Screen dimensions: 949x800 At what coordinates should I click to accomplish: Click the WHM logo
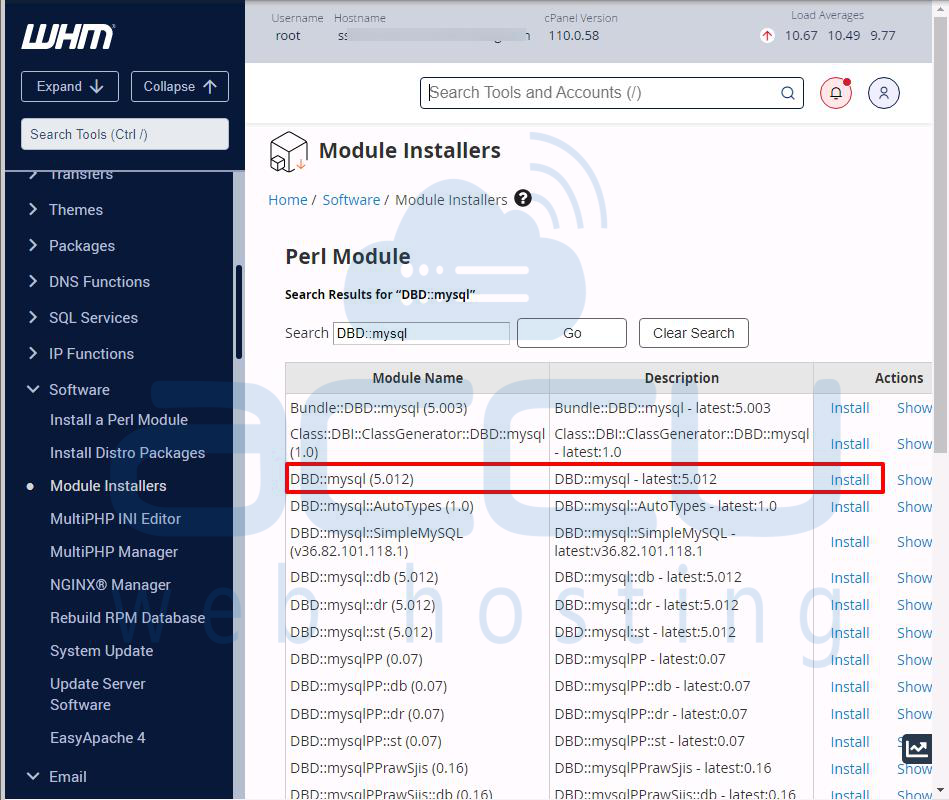(68, 37)
